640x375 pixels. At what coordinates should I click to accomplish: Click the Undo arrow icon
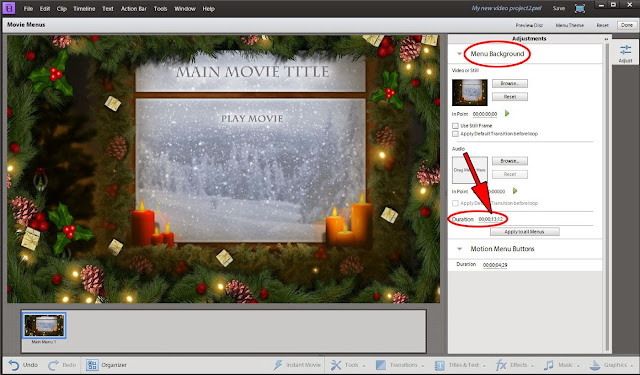(x=14, y=365)
